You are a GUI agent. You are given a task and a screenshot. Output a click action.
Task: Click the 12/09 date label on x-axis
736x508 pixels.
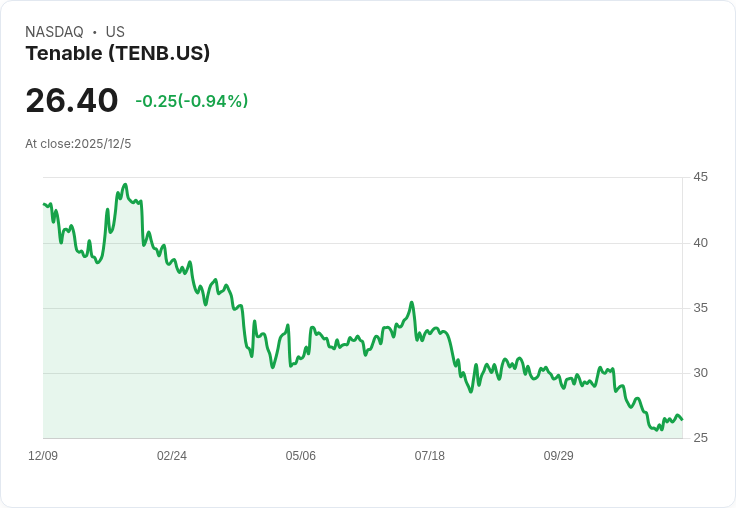pos(43,455)
